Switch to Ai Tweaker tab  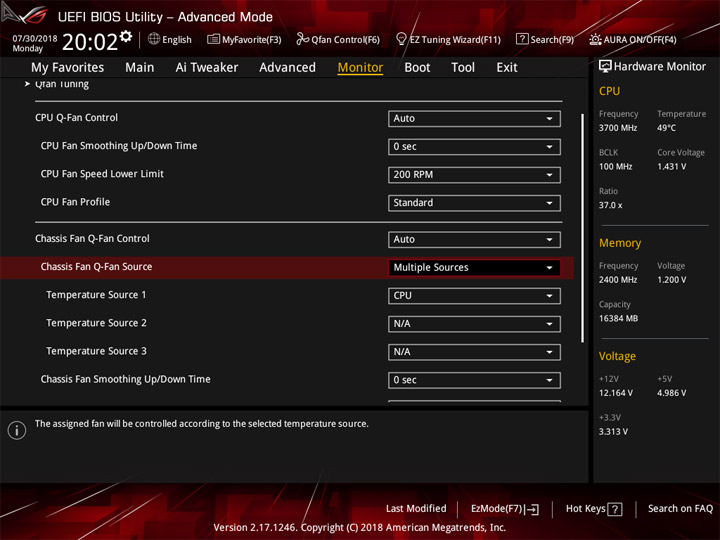tap(207, 68)
